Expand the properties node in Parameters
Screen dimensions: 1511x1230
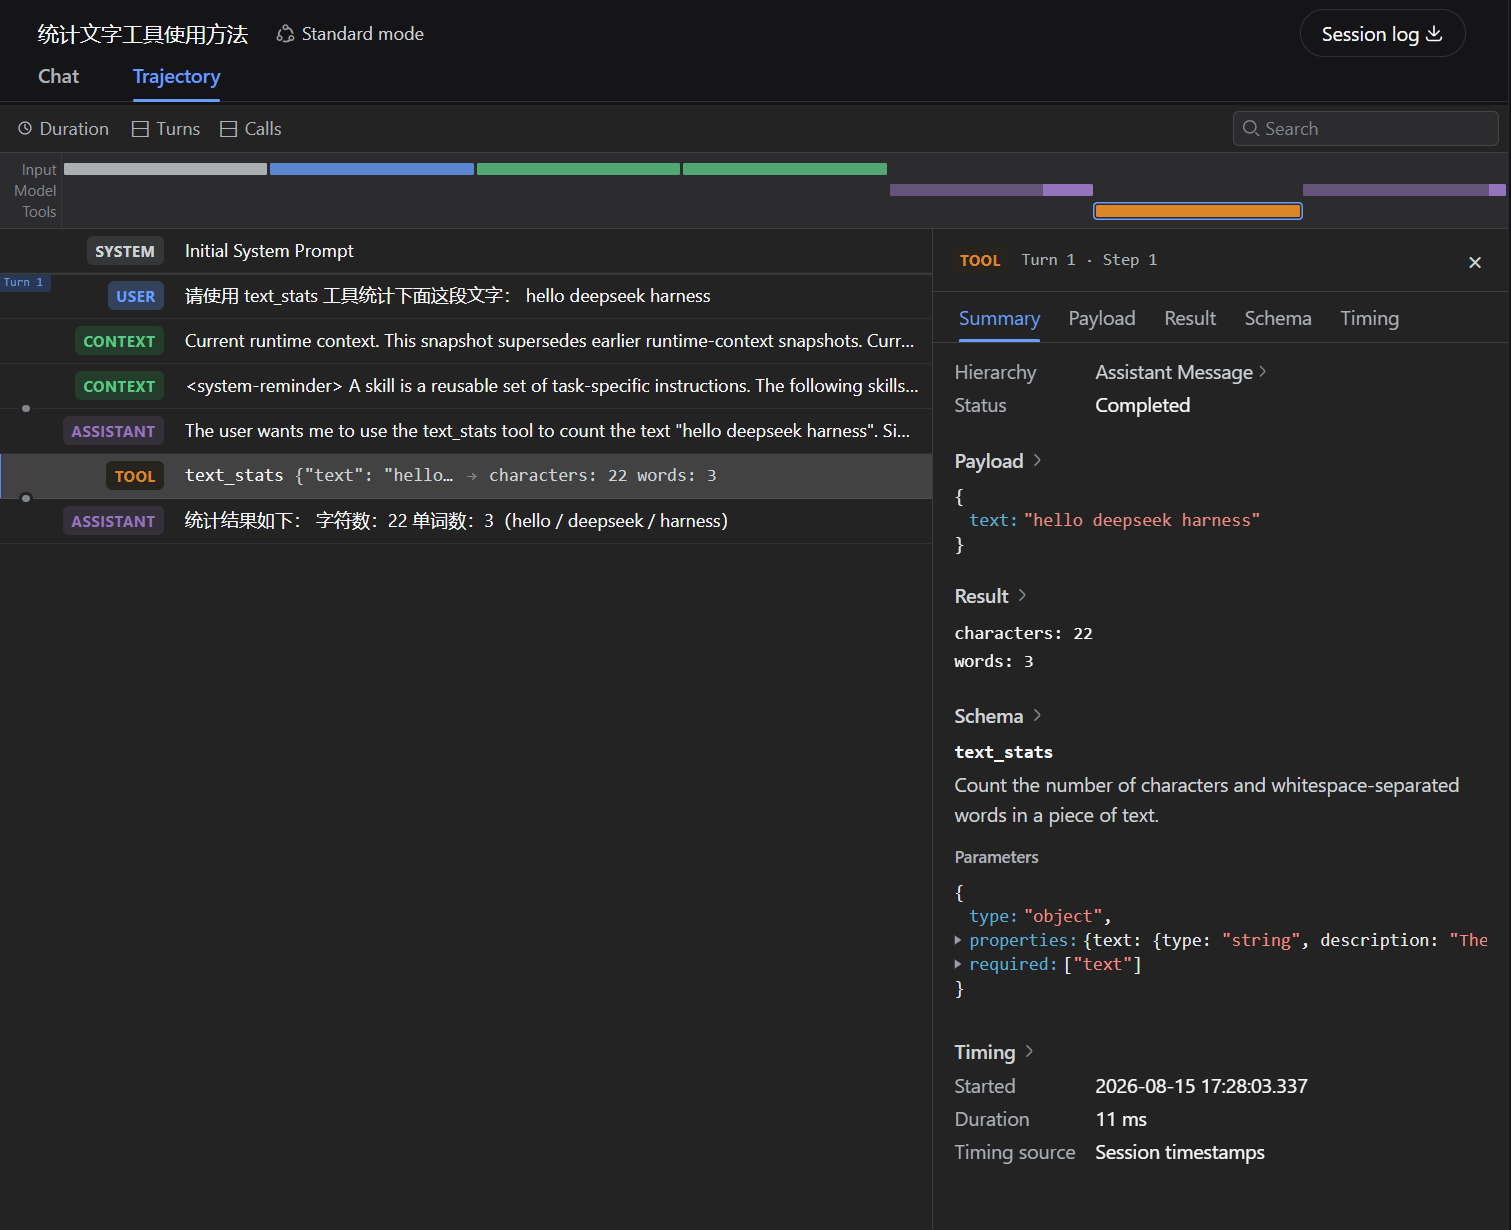tap(958, 940)
